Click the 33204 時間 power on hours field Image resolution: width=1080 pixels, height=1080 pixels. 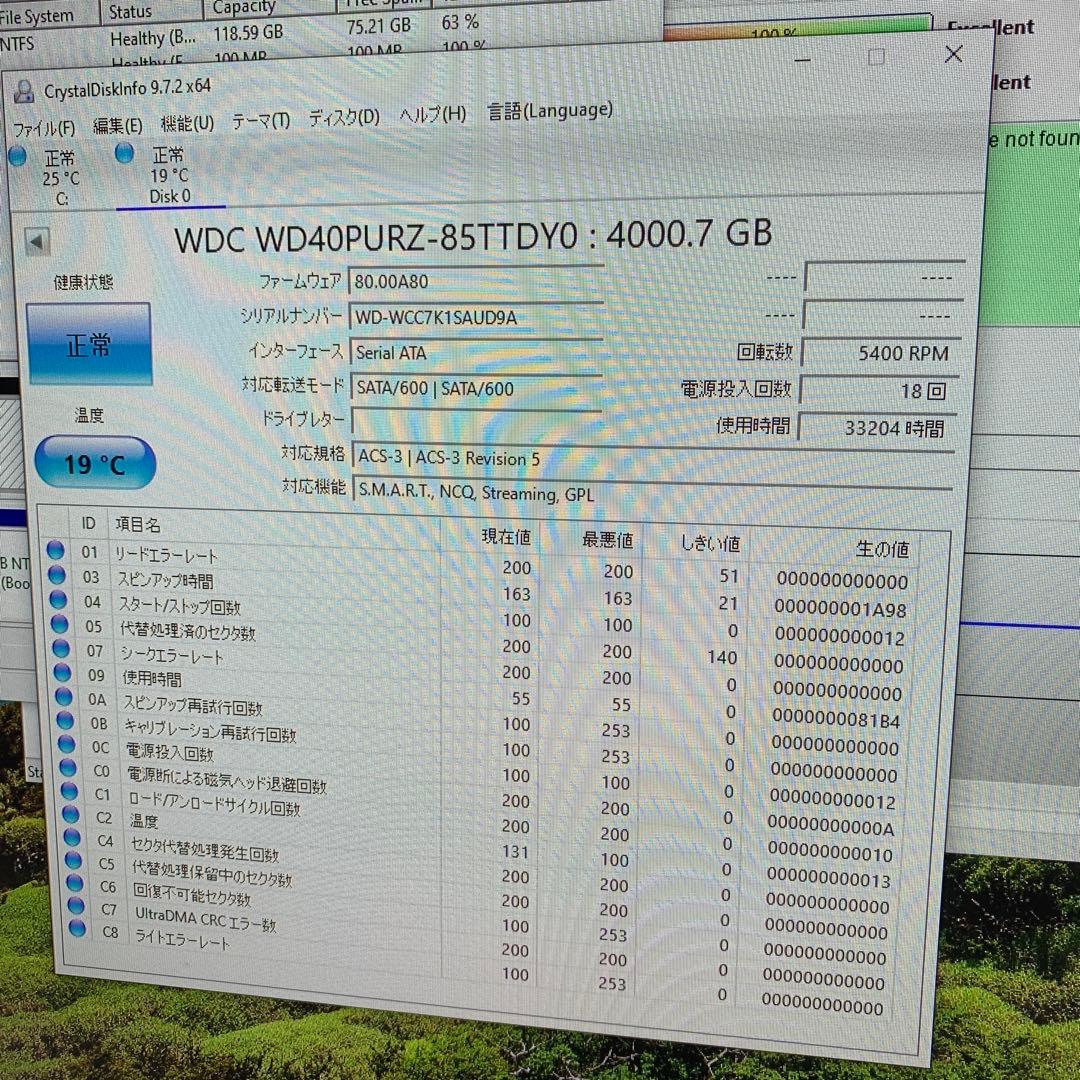click(878, 428)
